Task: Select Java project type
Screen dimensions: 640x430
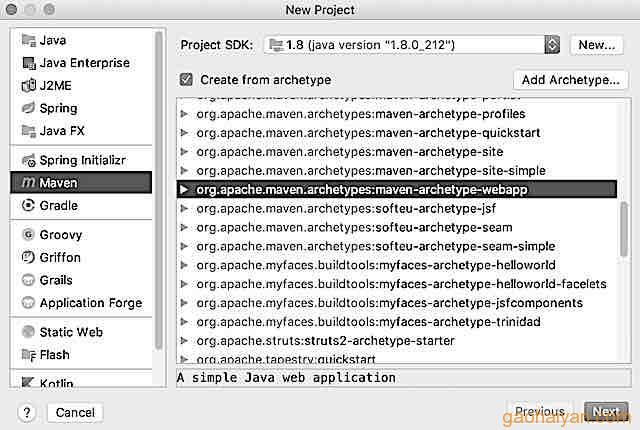Action: (x=82, y=40)
